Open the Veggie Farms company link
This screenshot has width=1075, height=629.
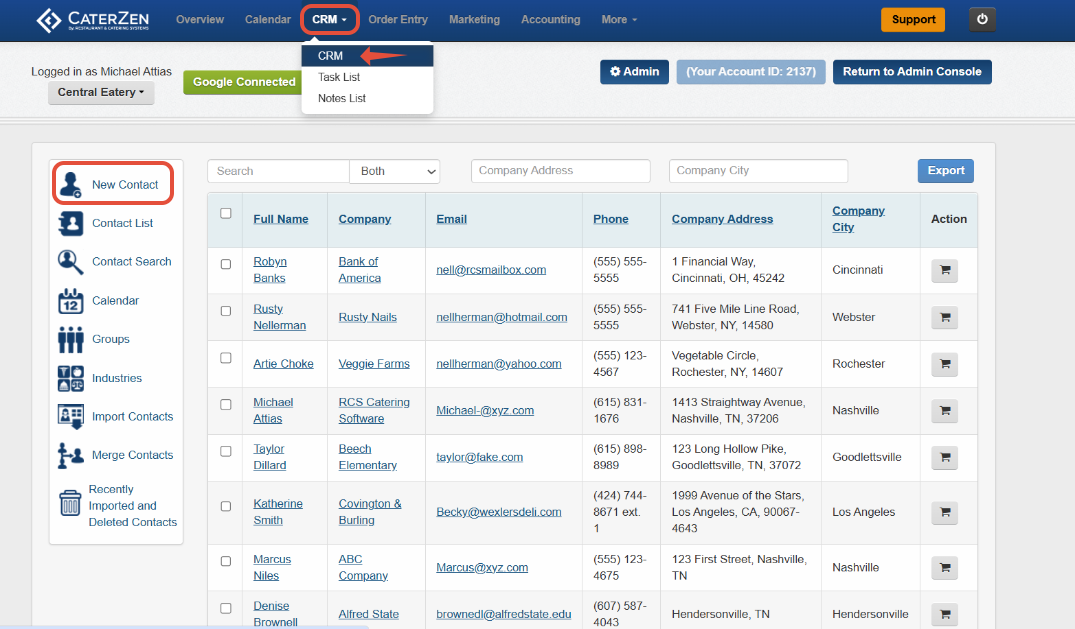[x=374, y=364]
